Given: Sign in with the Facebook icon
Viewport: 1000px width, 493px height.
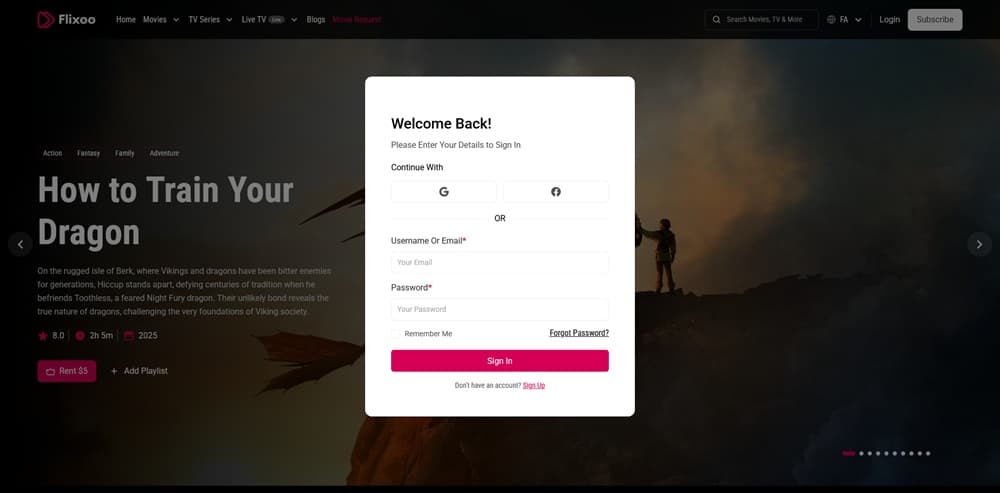Looking at the screenshot, I should point(556,191).
